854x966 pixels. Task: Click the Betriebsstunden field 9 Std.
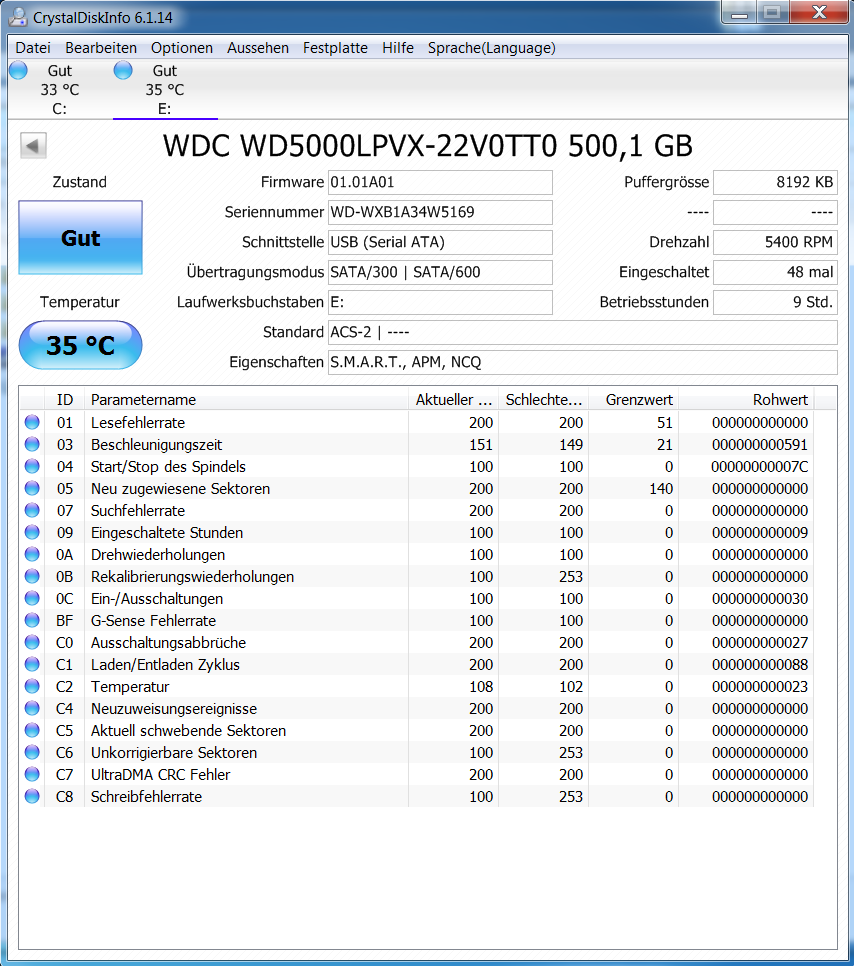pos(775,302)
